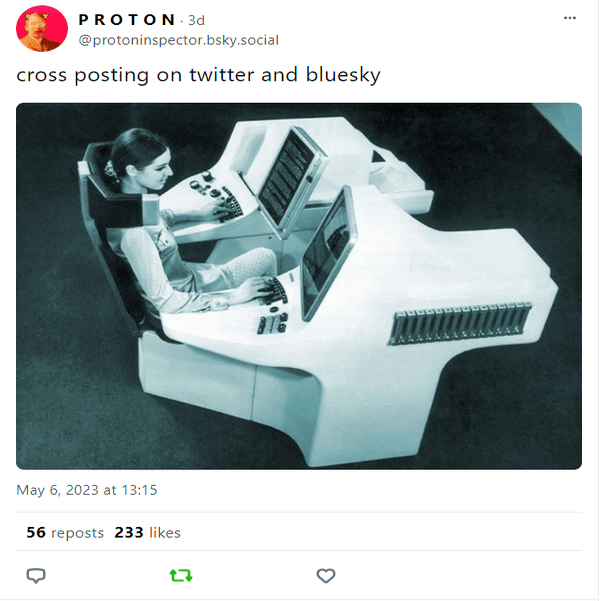Screen dimensions: 601x601
Task: Click the word 'reposts' beside 56
Action: [77, 533]
